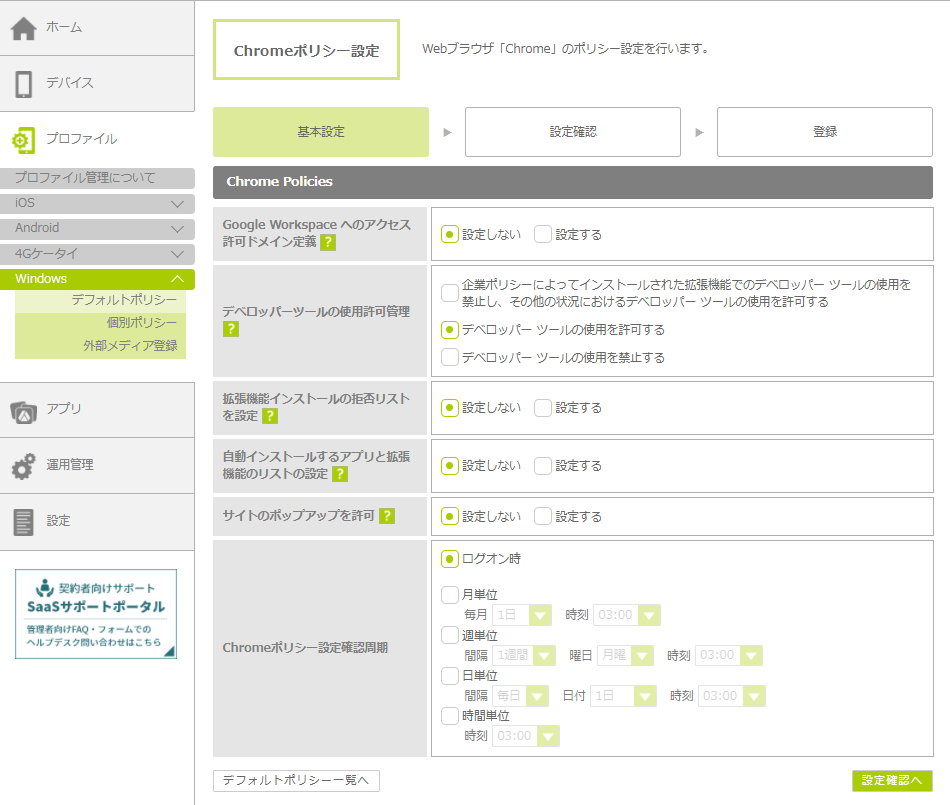The width and height of the screenshot is (950, 805).
Task: Open Devices via the phone icon
Action: click(24, 84)
